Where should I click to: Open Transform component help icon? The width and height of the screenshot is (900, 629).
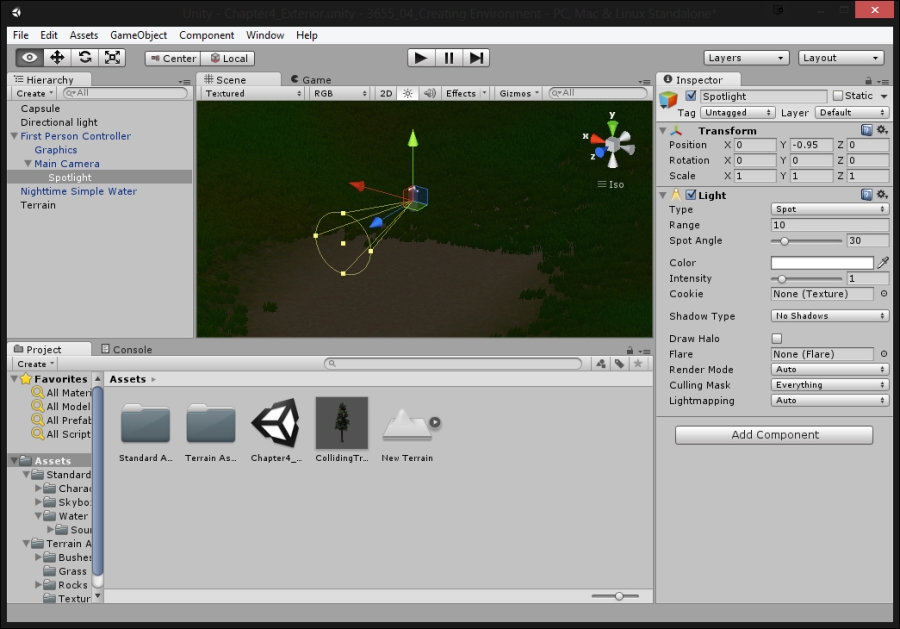[867, 130]
